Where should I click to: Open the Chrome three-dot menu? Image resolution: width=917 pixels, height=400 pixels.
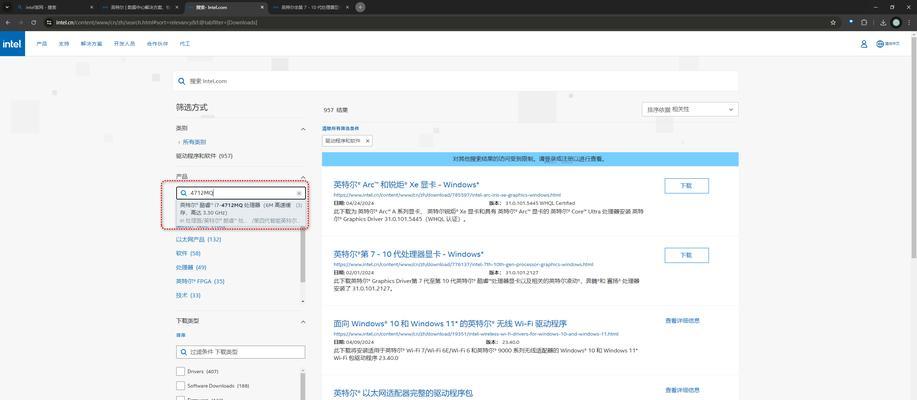click(909, 22)
